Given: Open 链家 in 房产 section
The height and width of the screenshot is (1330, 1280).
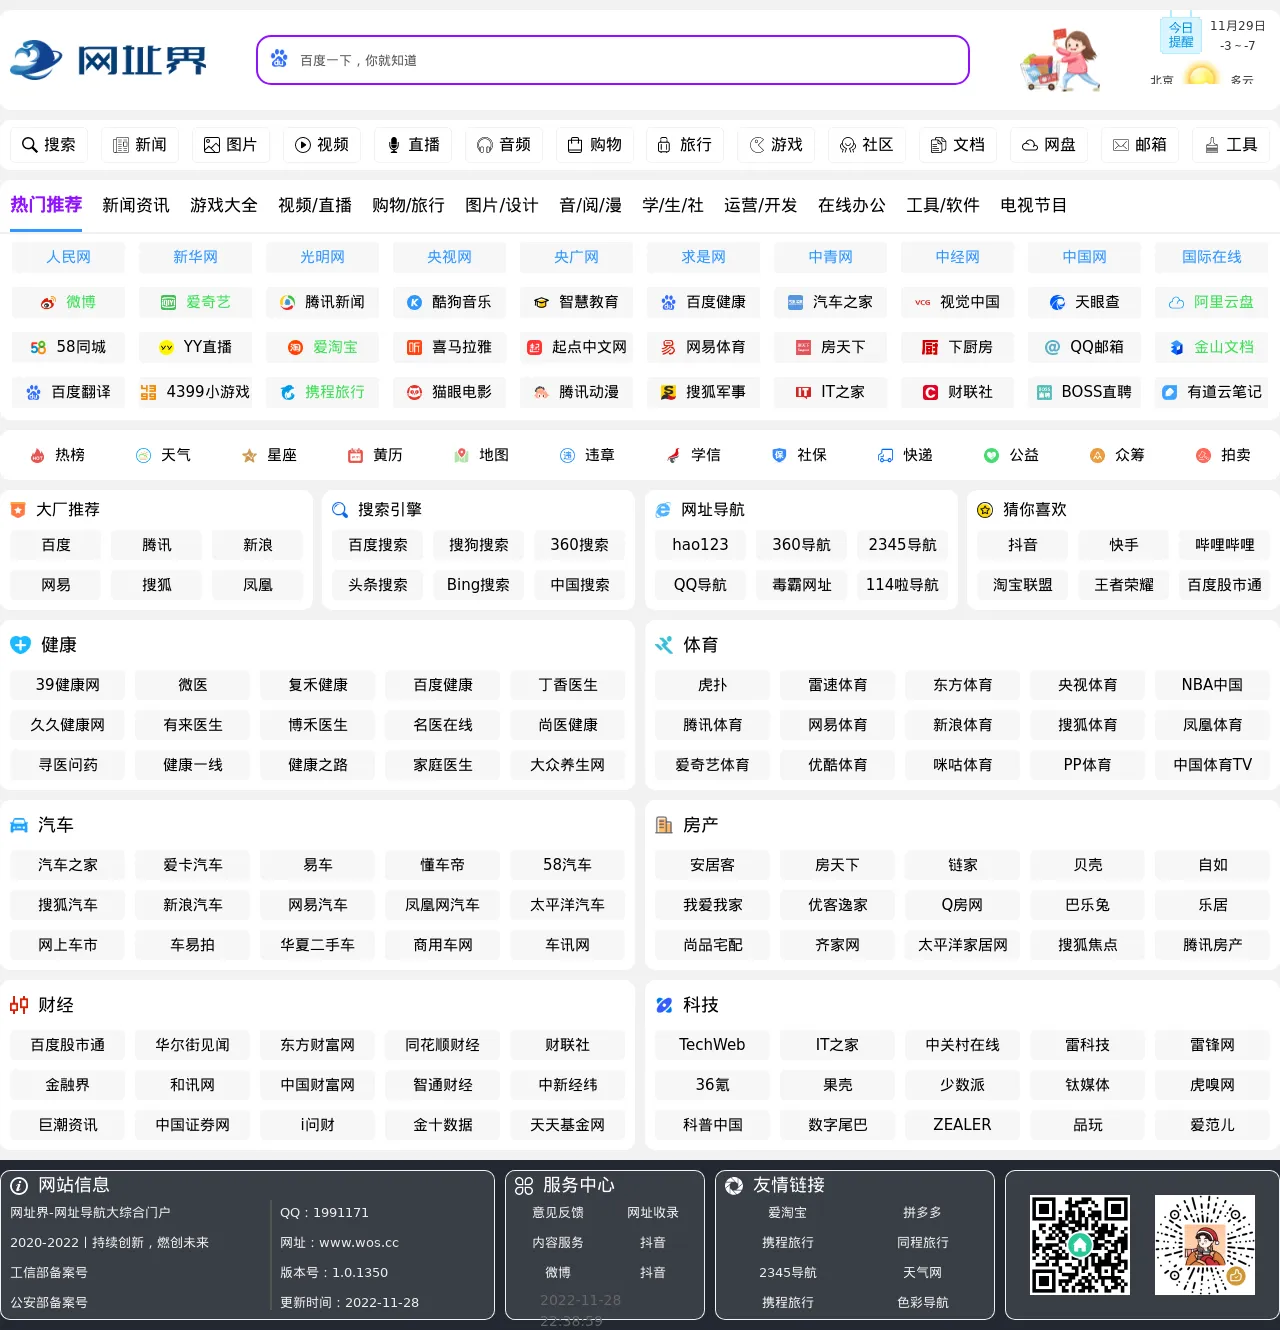Looking at the screenshot, I should click(962, 865).
